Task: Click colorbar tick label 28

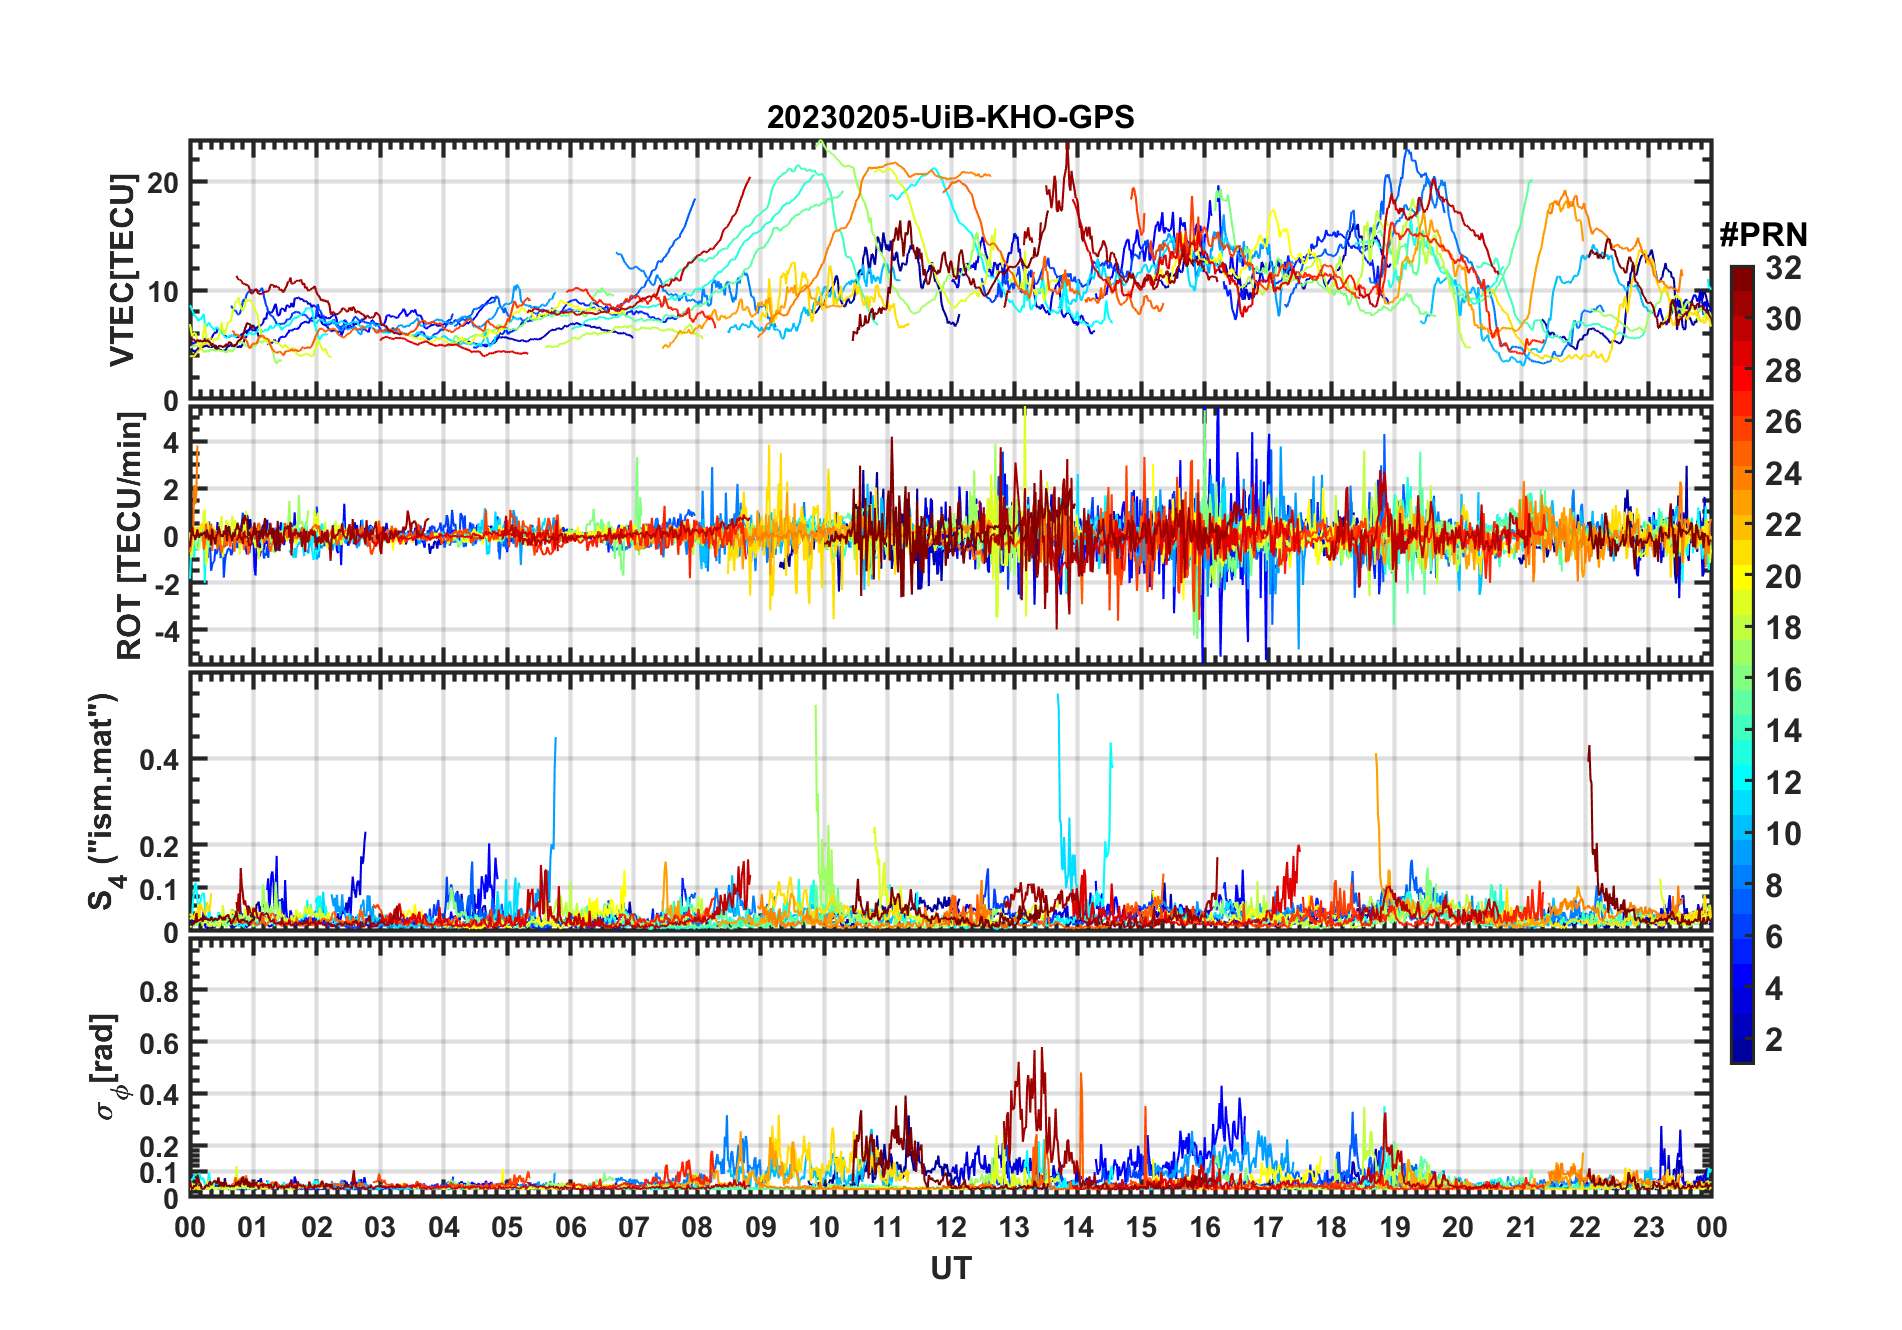Action: [x=1783, y=371]
